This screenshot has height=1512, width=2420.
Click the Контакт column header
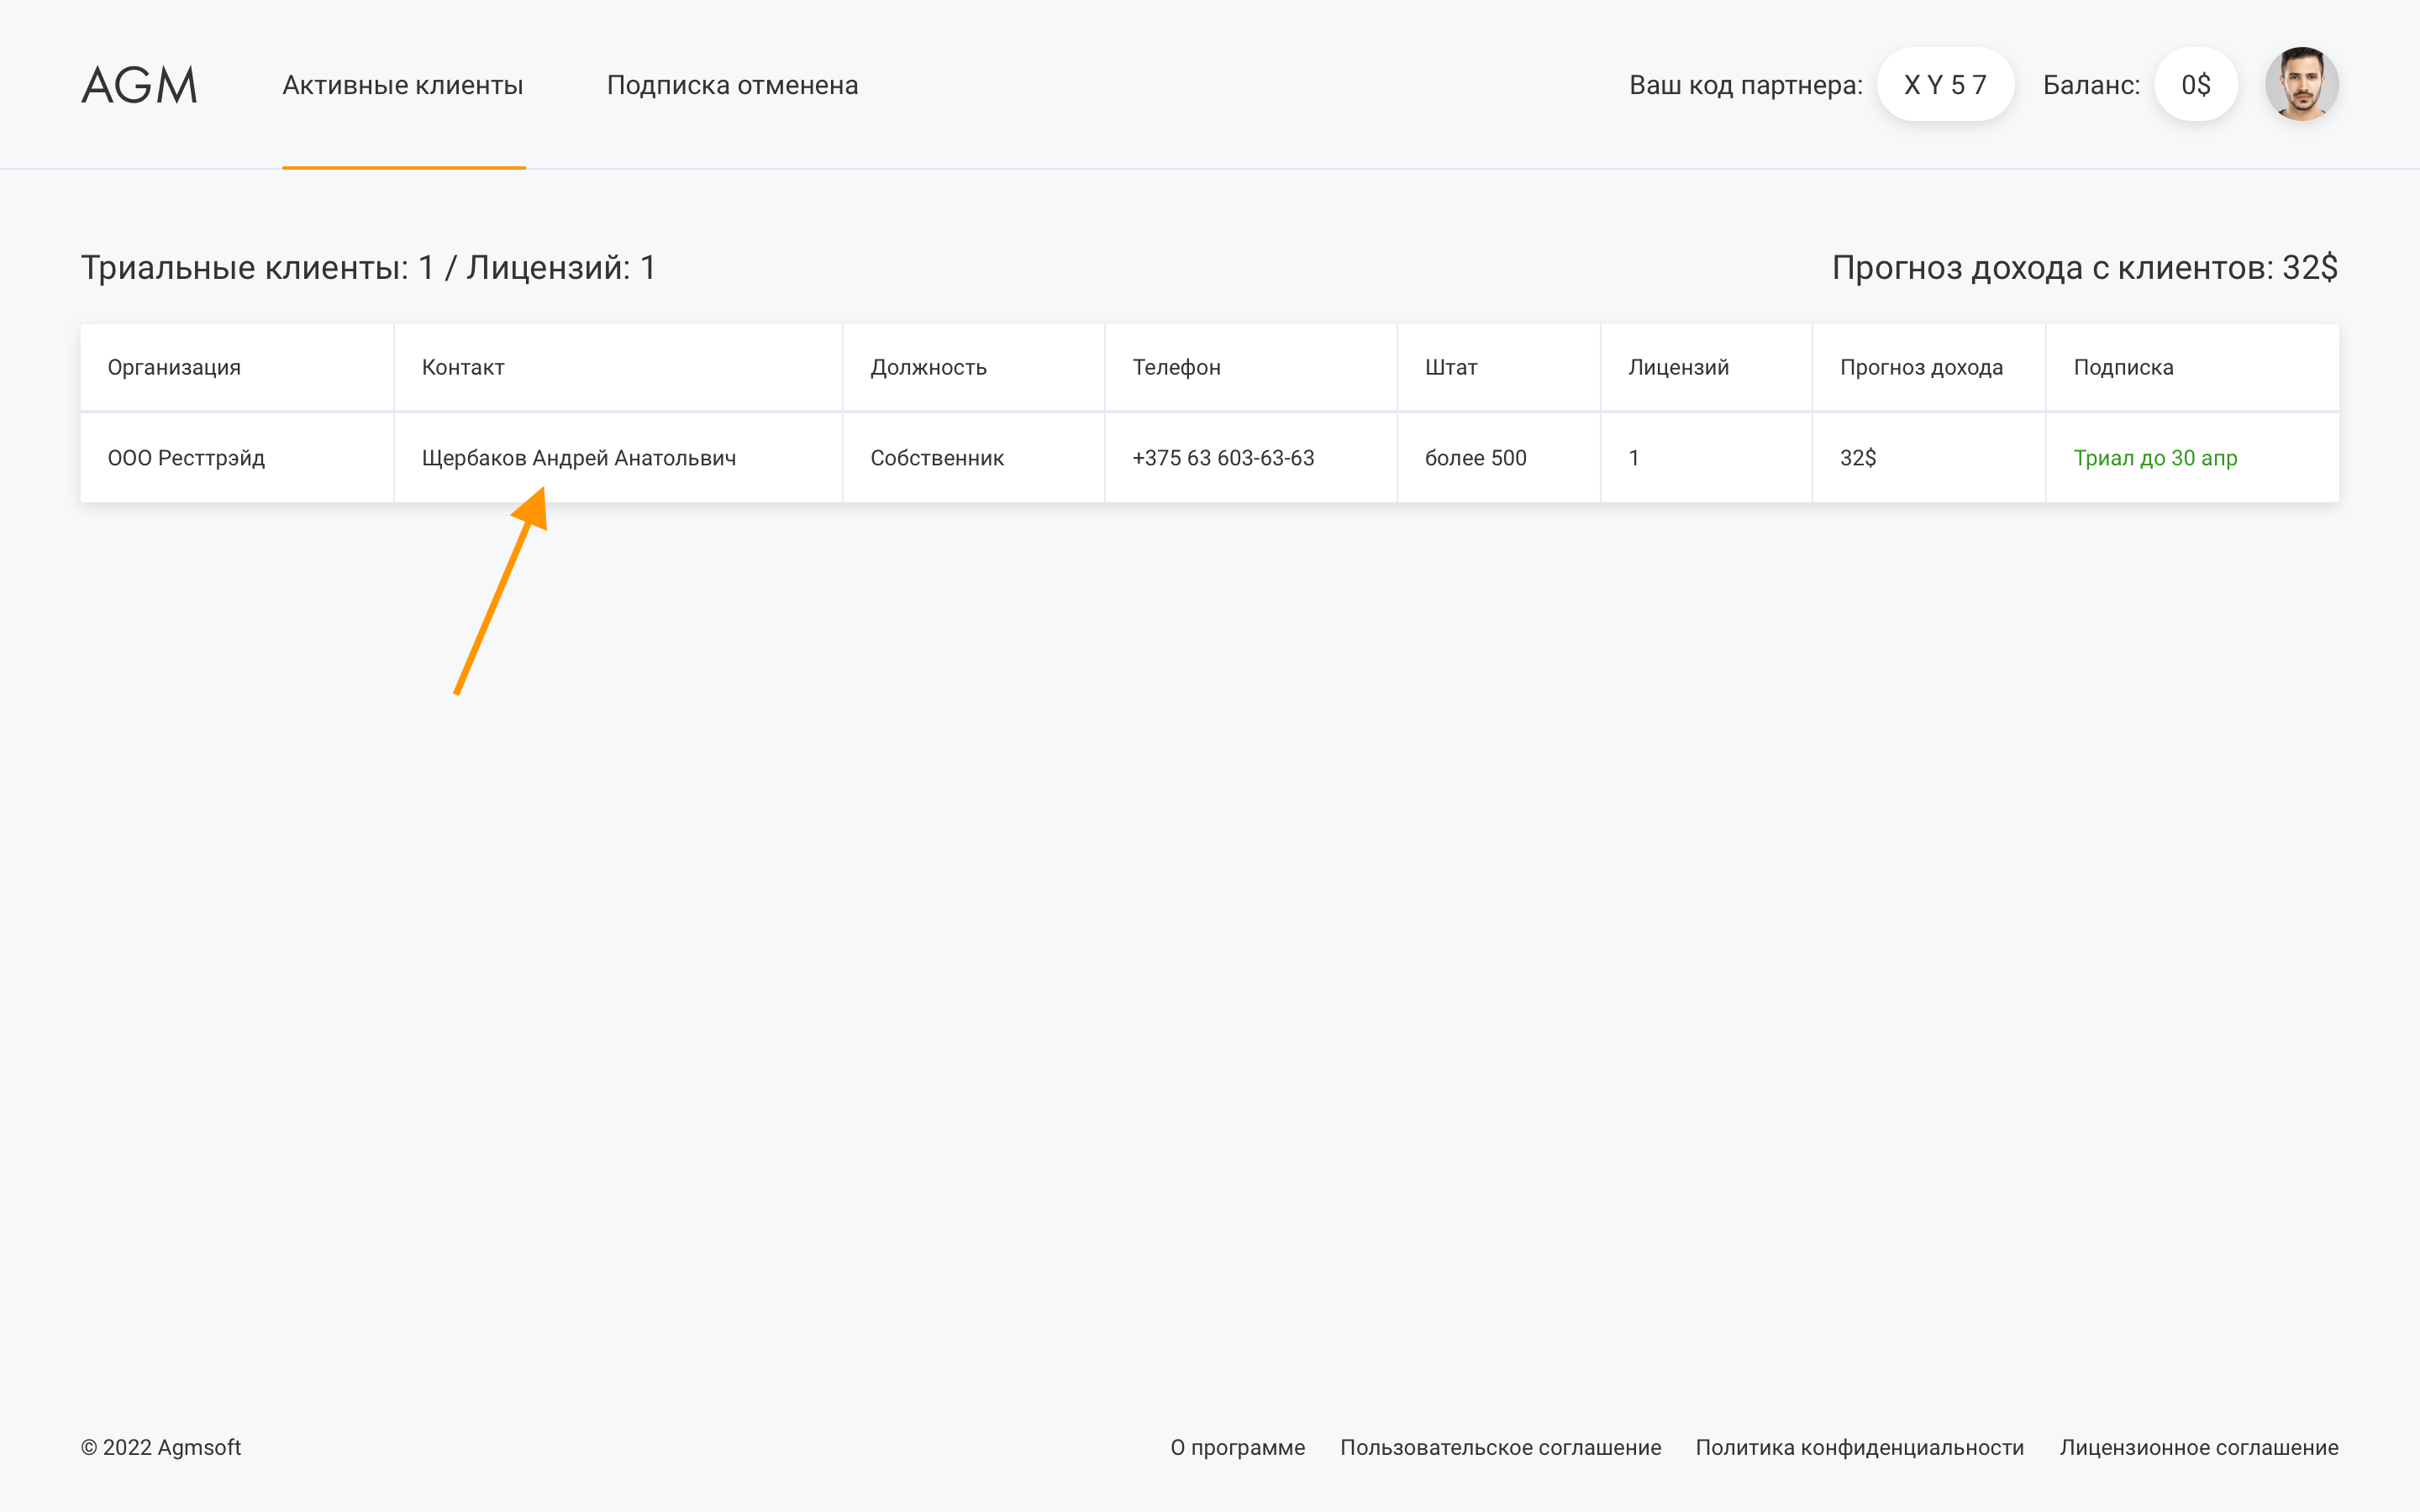[x=463, y=367]
